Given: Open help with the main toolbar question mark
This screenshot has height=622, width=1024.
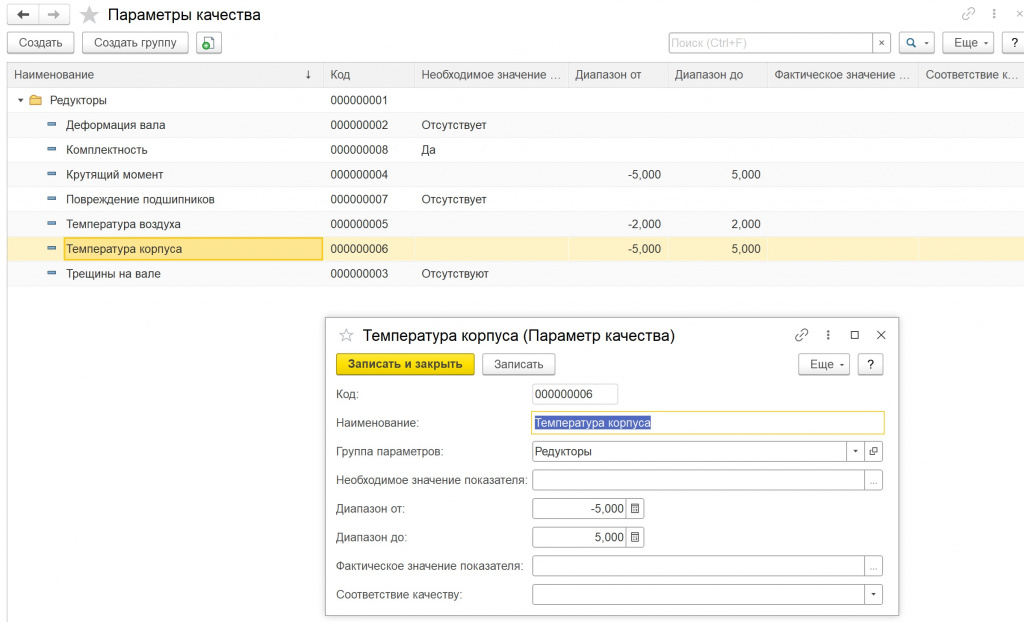Looking at the screenshot, I should [x=1014, y=43].
